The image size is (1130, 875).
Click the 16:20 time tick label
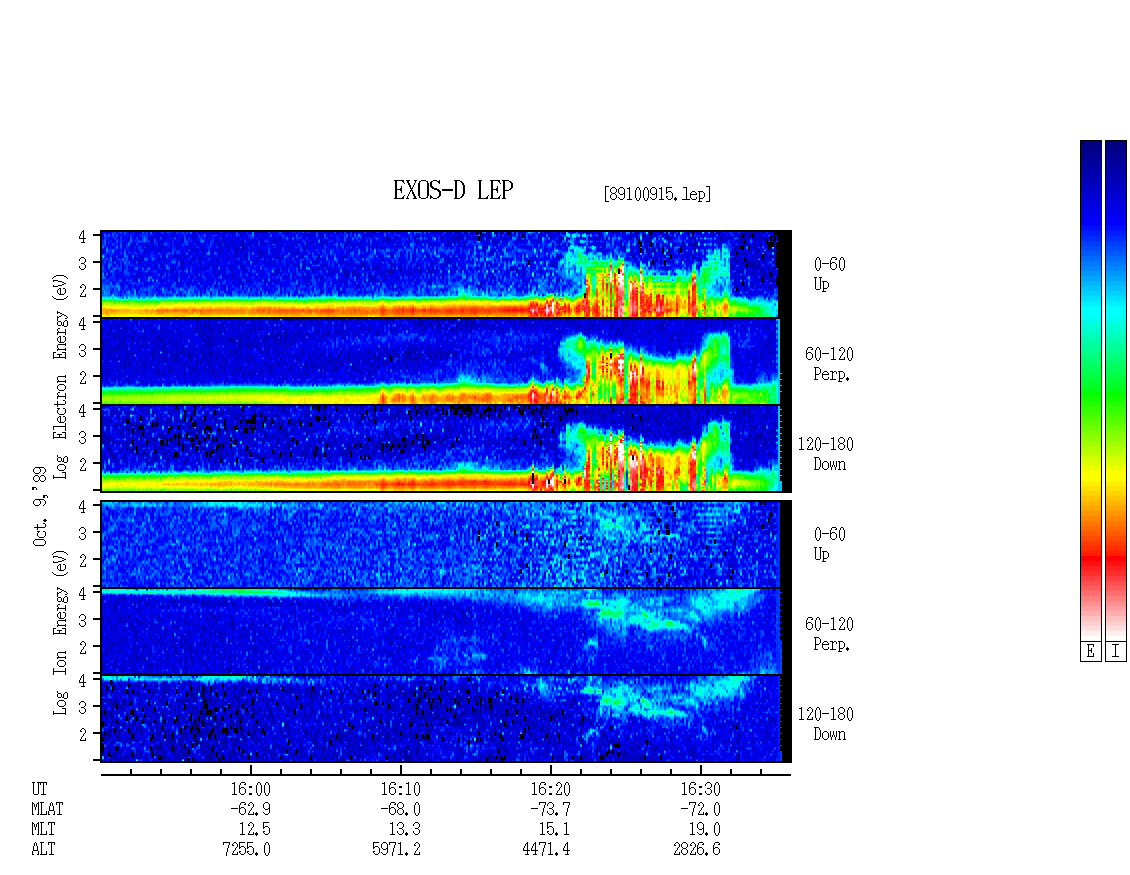click(551, 789)
